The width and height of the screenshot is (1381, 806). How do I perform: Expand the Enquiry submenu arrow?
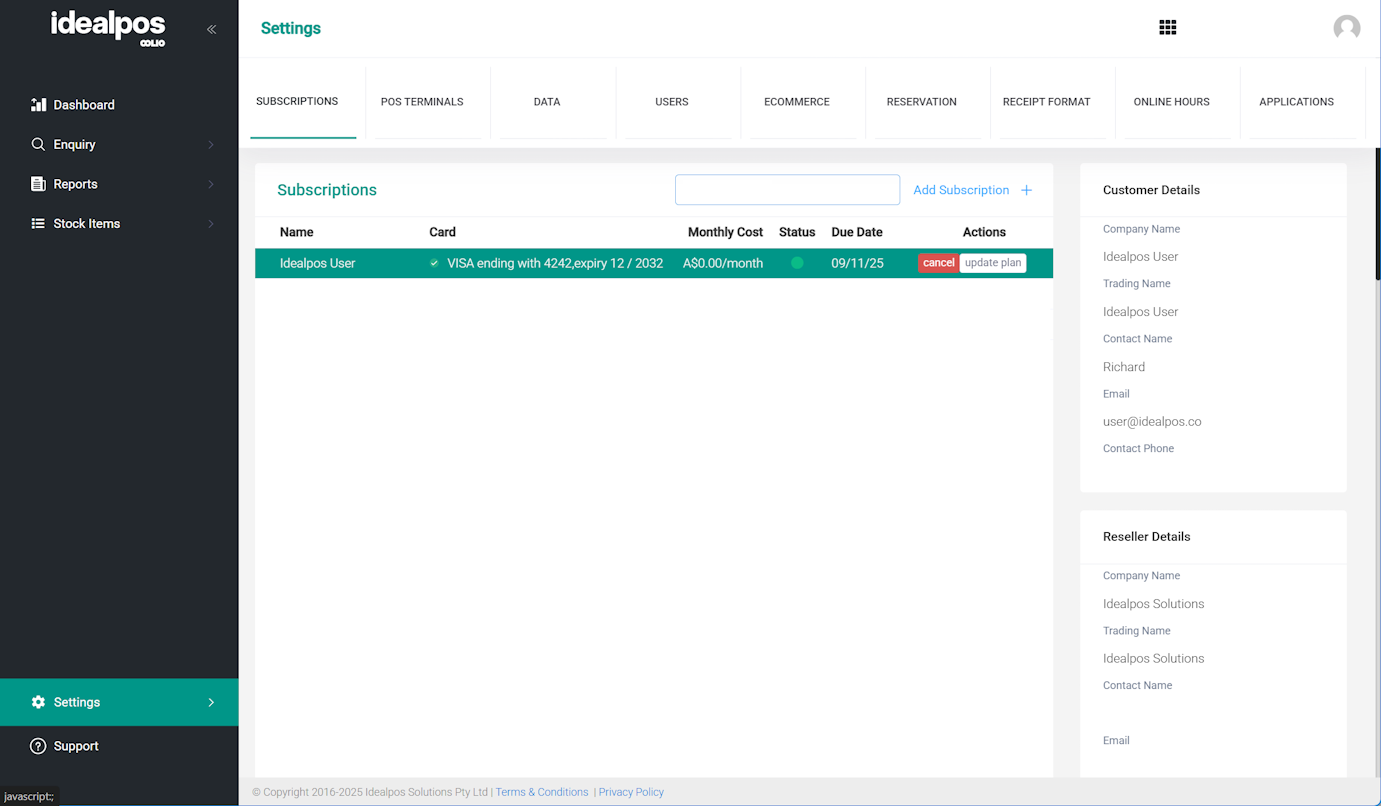[x=211, y=145]
